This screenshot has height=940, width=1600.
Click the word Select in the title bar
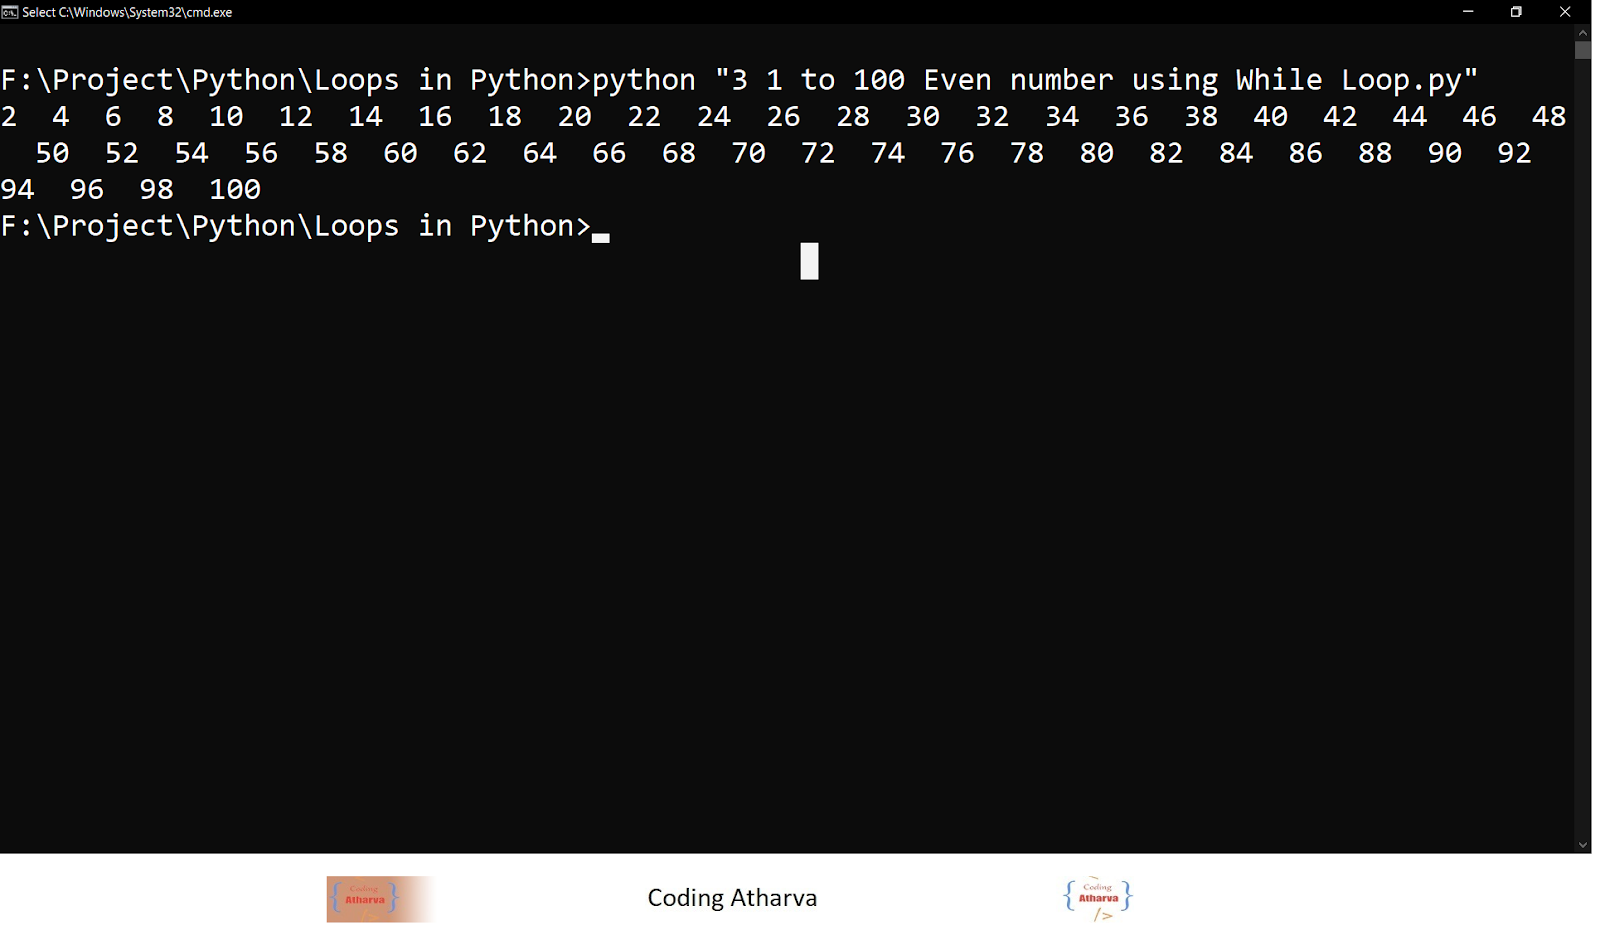pyautogui.click(x=37, y=12)
